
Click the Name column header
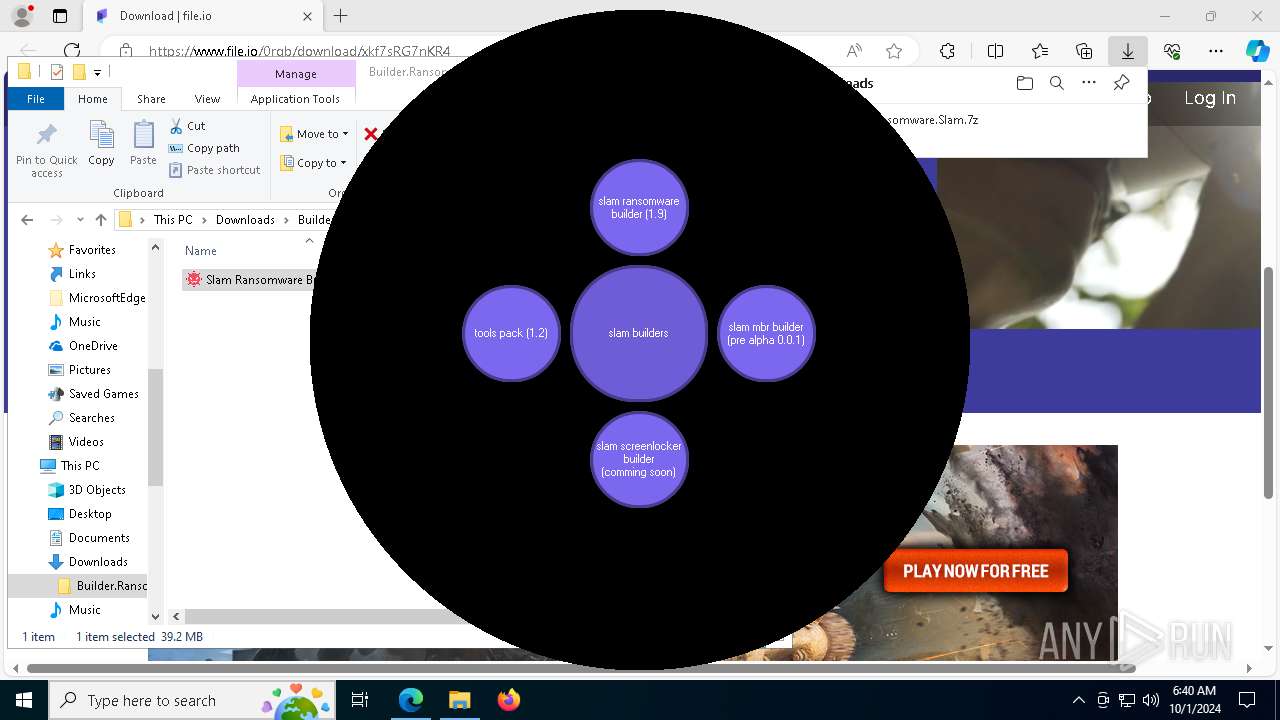201,251
